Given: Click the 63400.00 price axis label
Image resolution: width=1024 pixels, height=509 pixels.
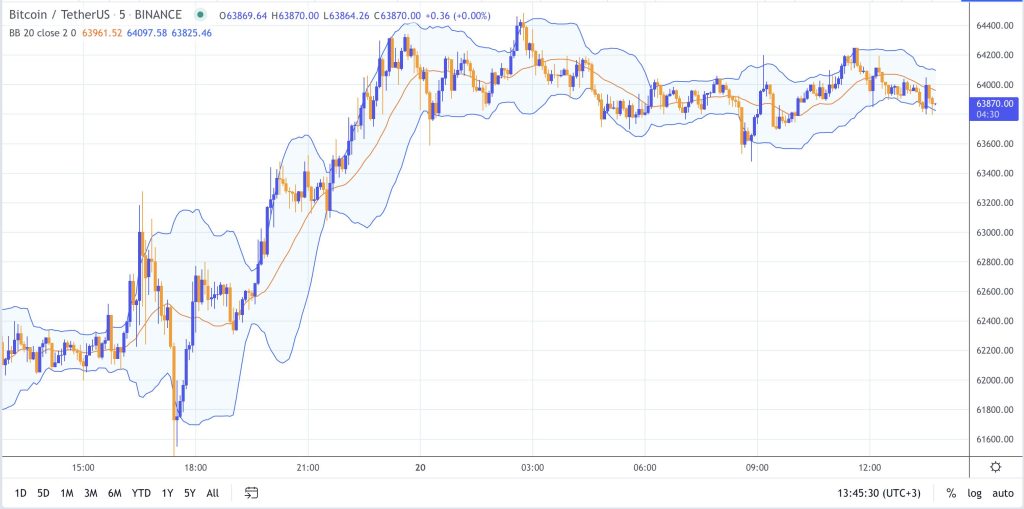Looking at the screenshot, I should pos(995,173).
